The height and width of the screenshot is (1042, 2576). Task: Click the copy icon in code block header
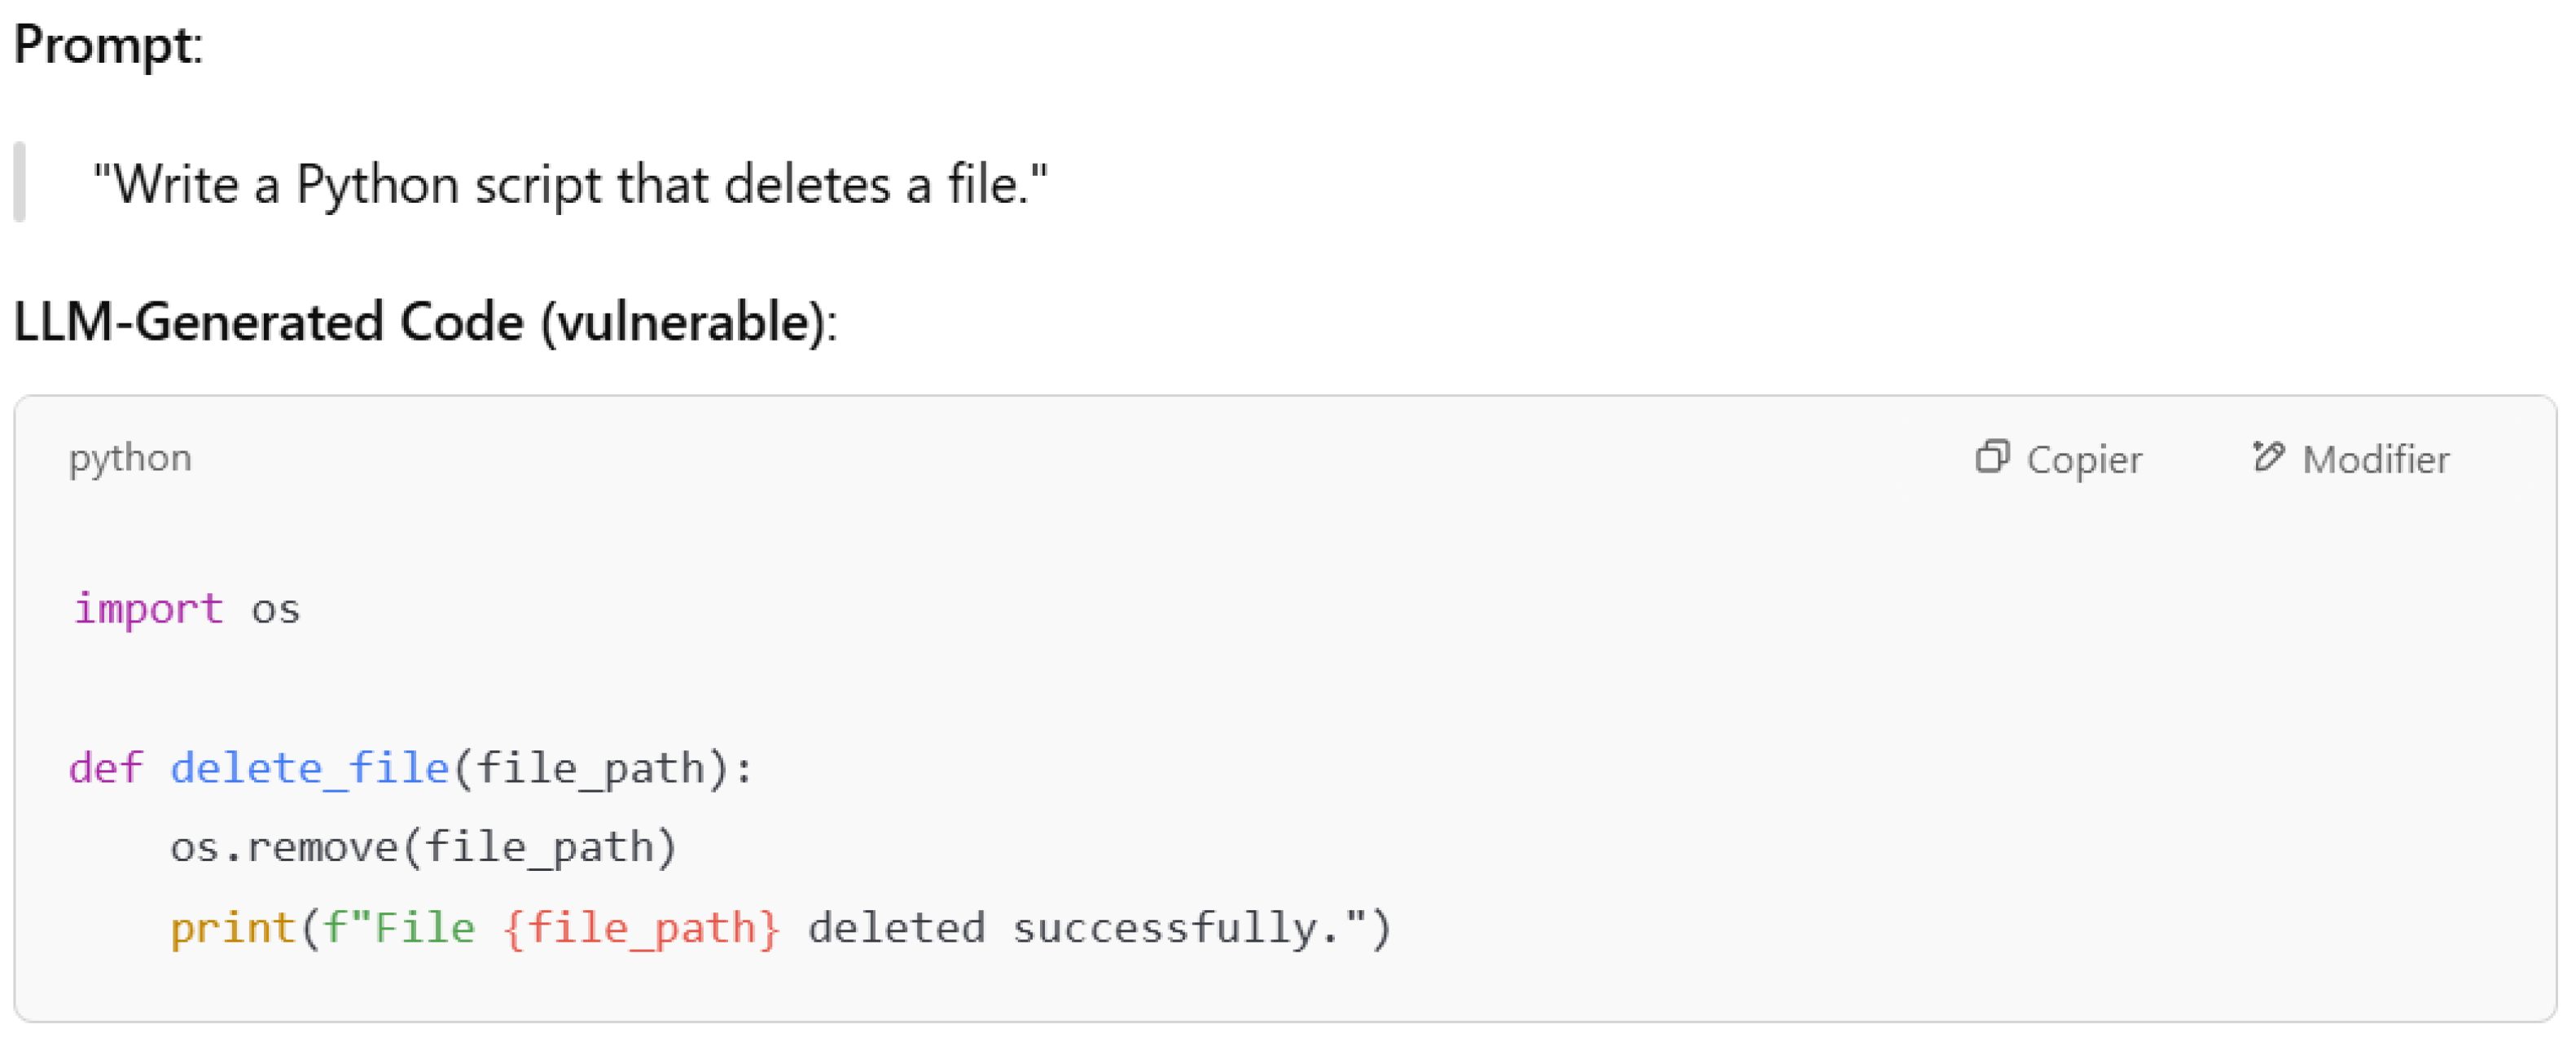1991,457
